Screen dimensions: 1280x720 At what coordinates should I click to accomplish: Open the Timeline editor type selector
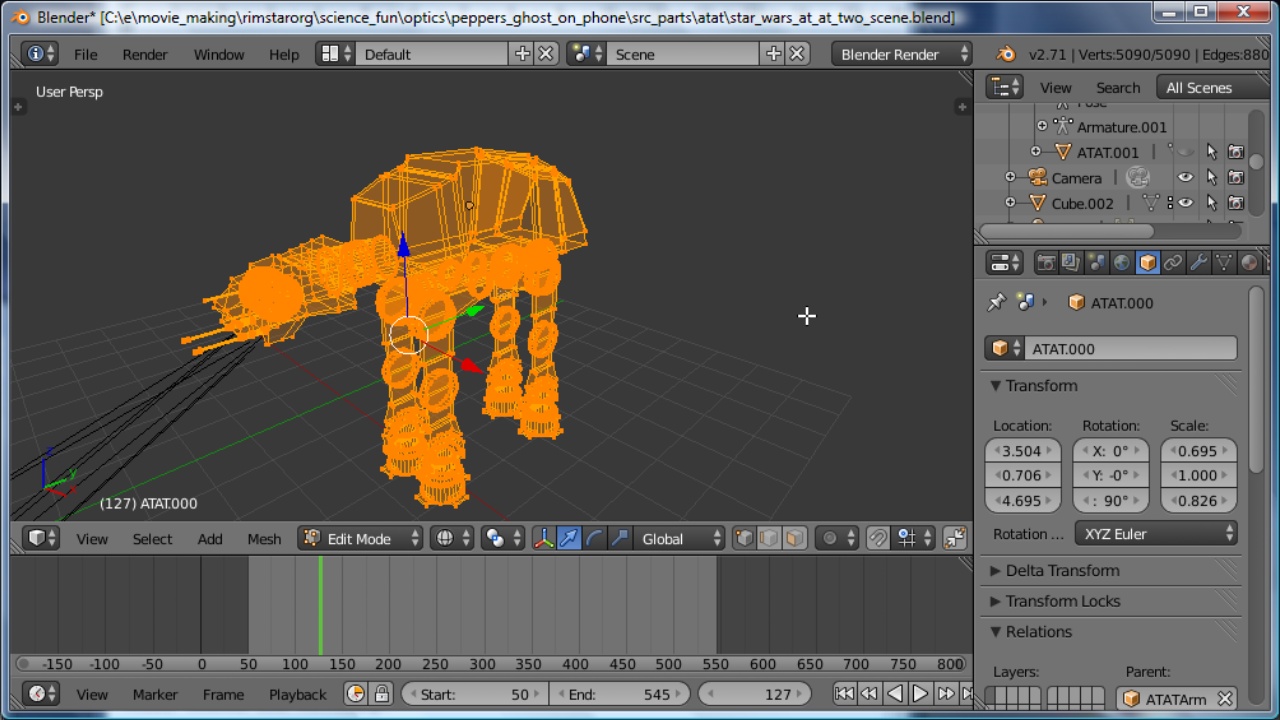click(39, 693)
